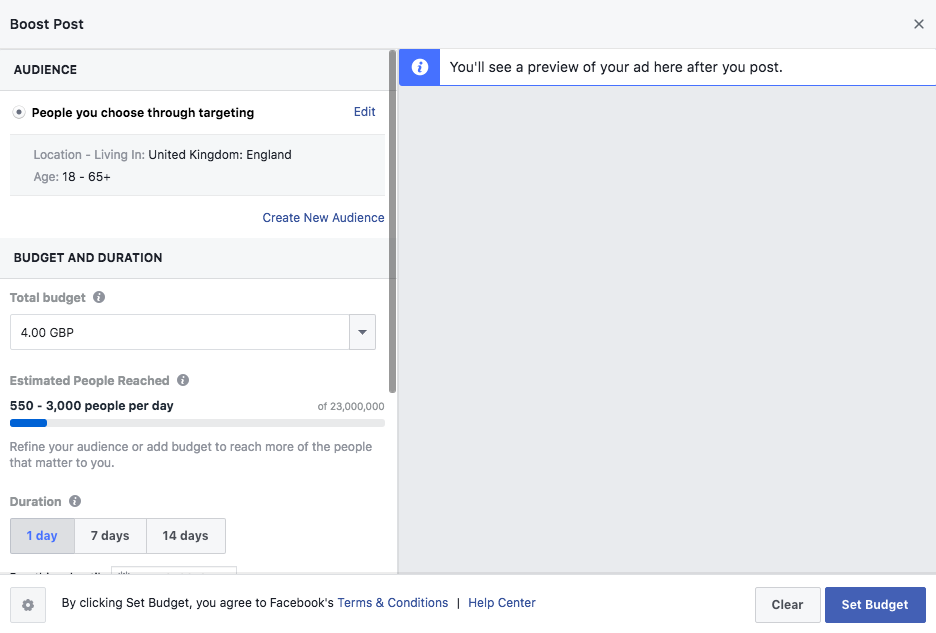Click the Estimated People Reached info icon
936x633 pixels.
point(183,380)
